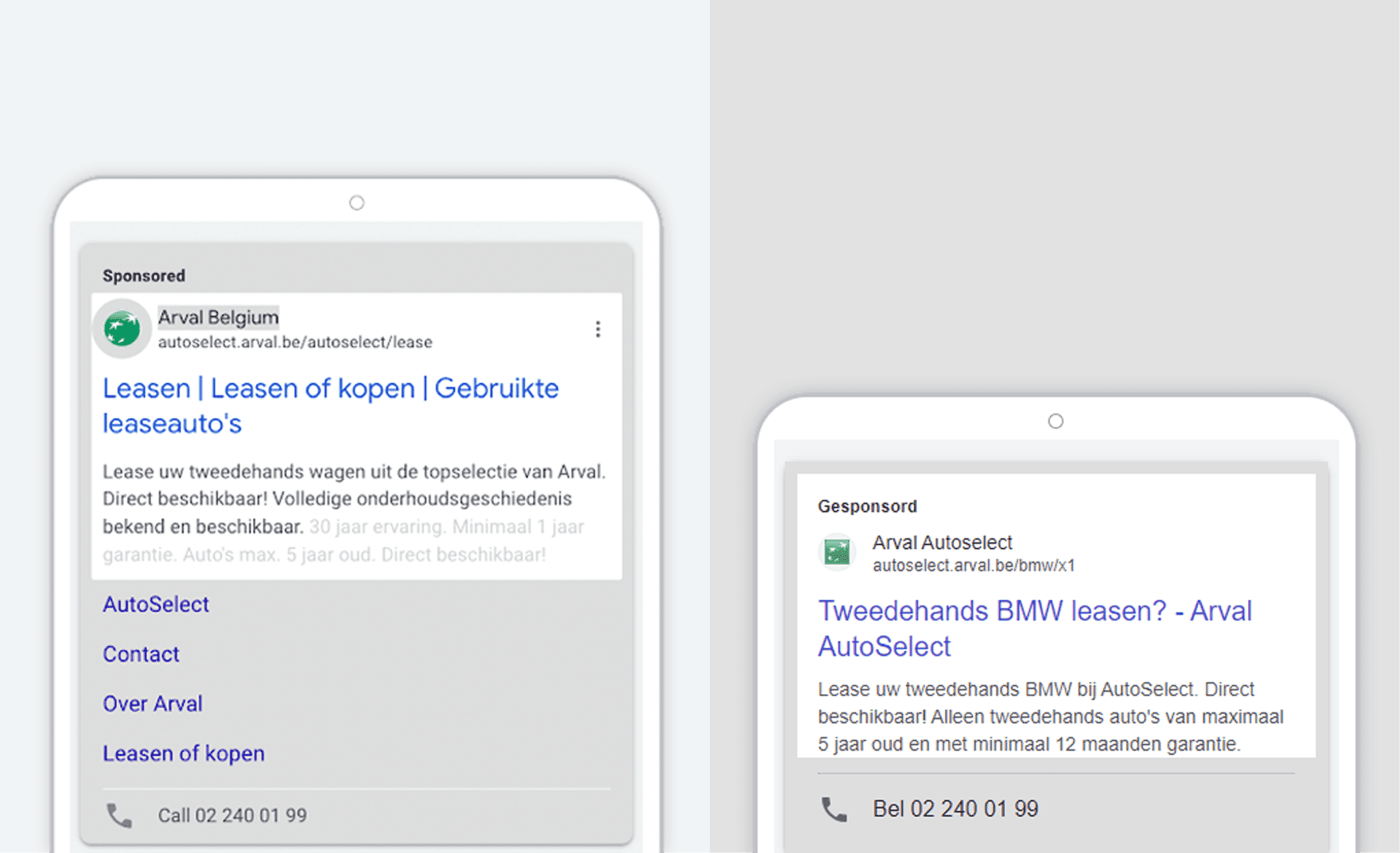Click the 'Bel 02 240 01 99' extension
Screen dimensions: 1400x853
(955, 809)
